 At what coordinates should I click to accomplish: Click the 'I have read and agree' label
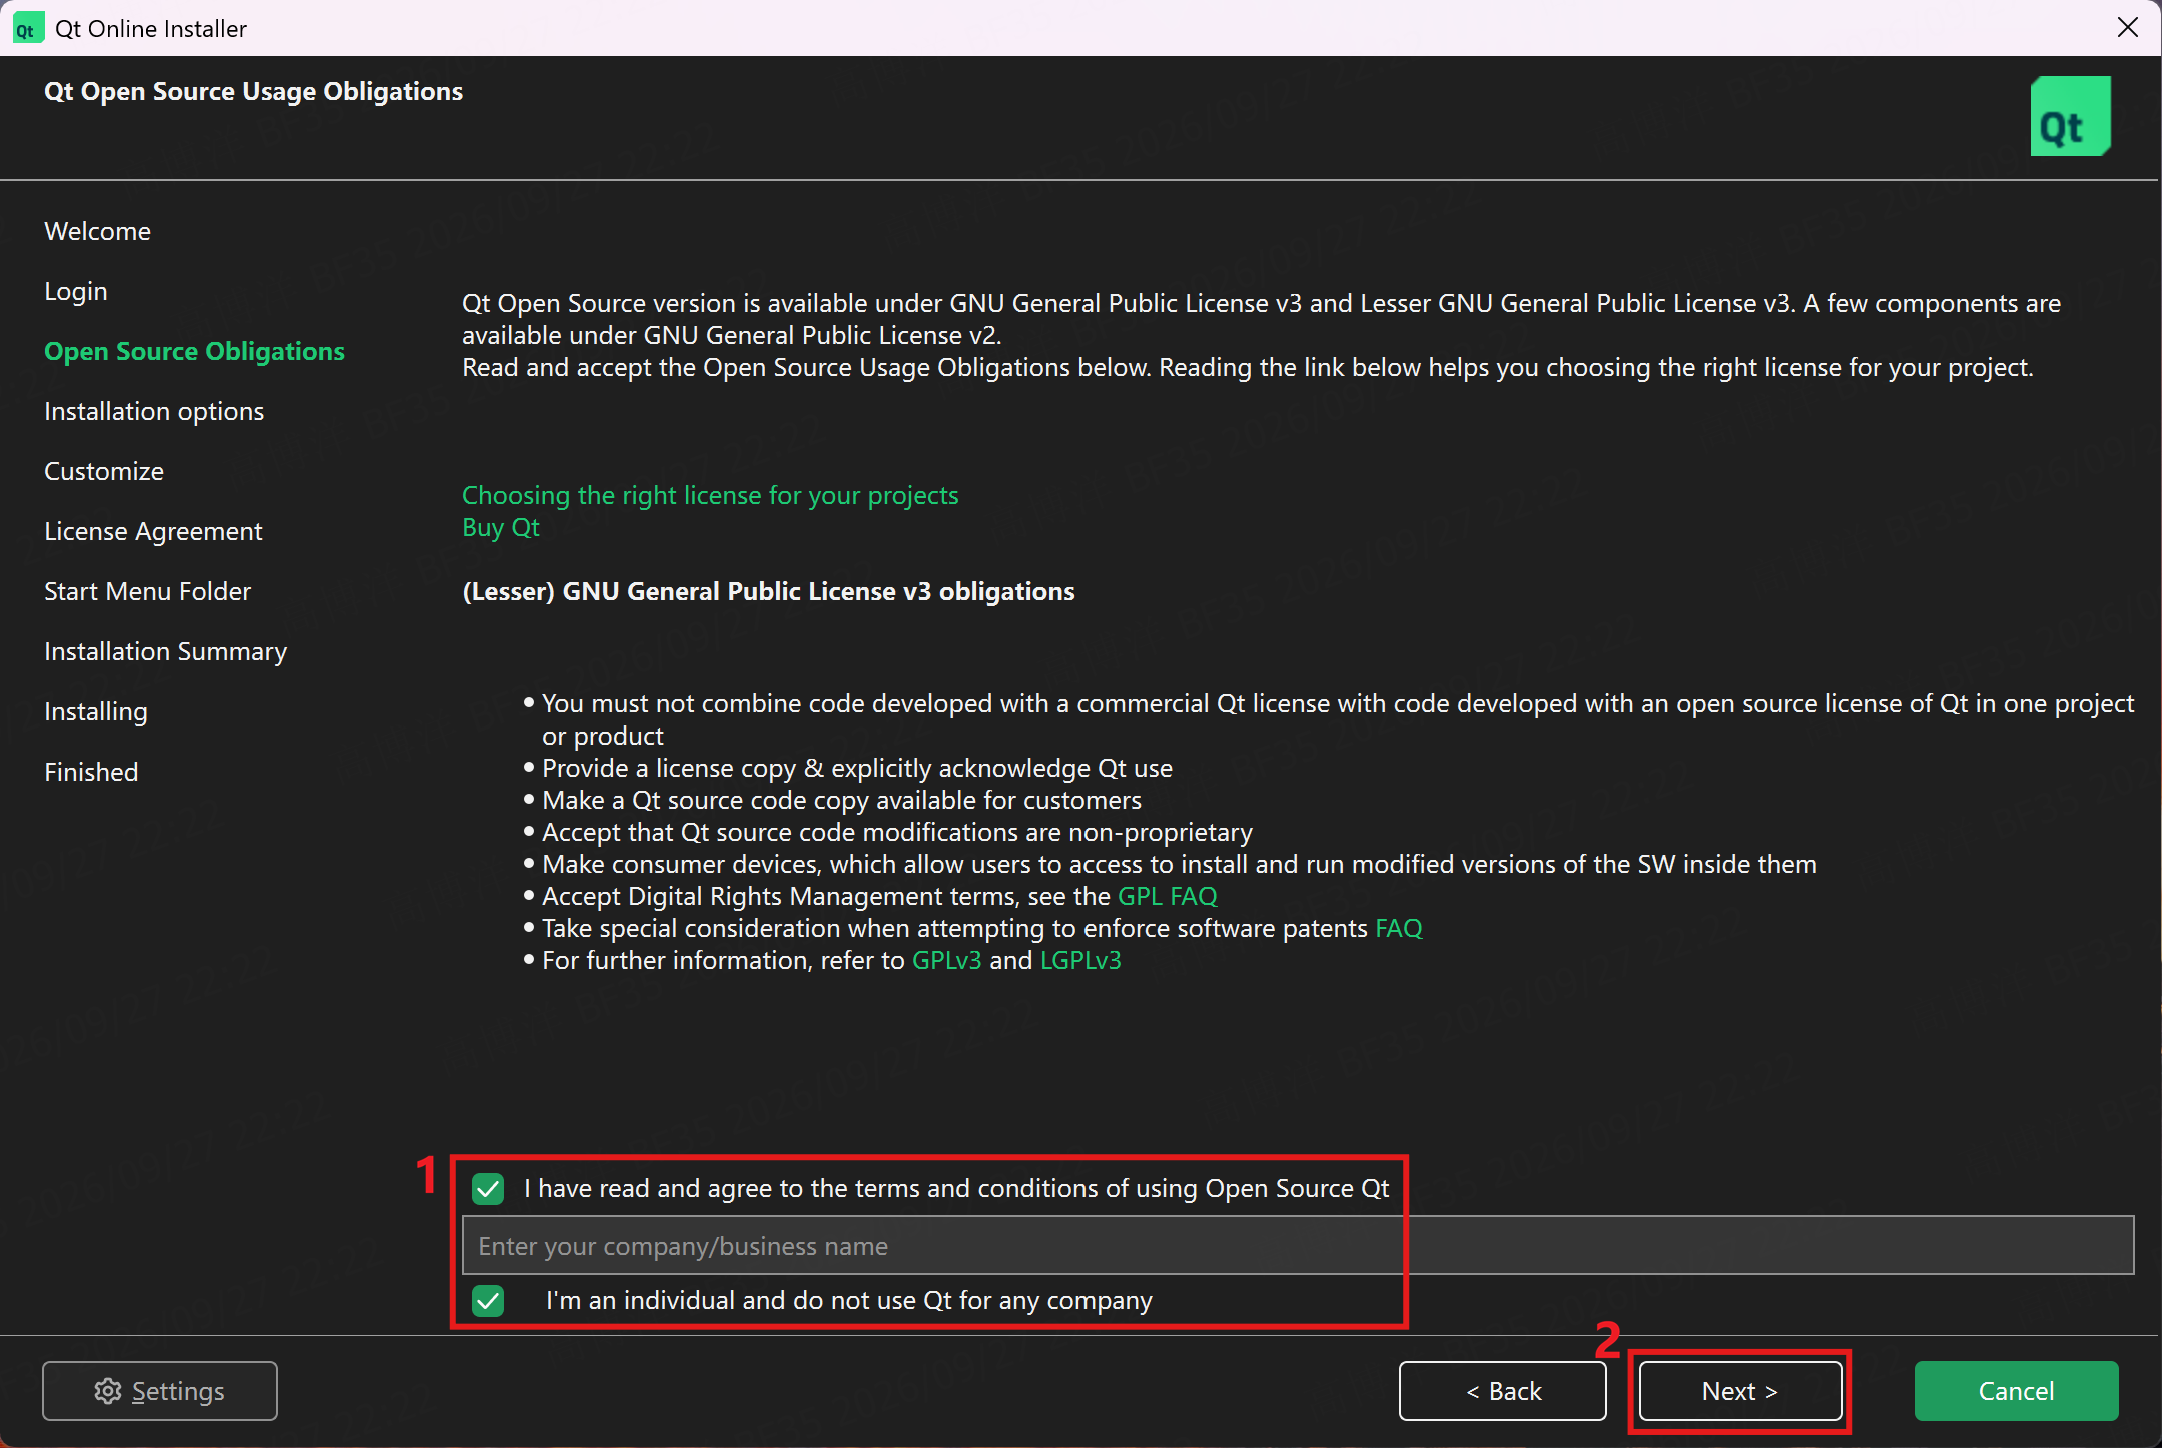point(956,1188)
